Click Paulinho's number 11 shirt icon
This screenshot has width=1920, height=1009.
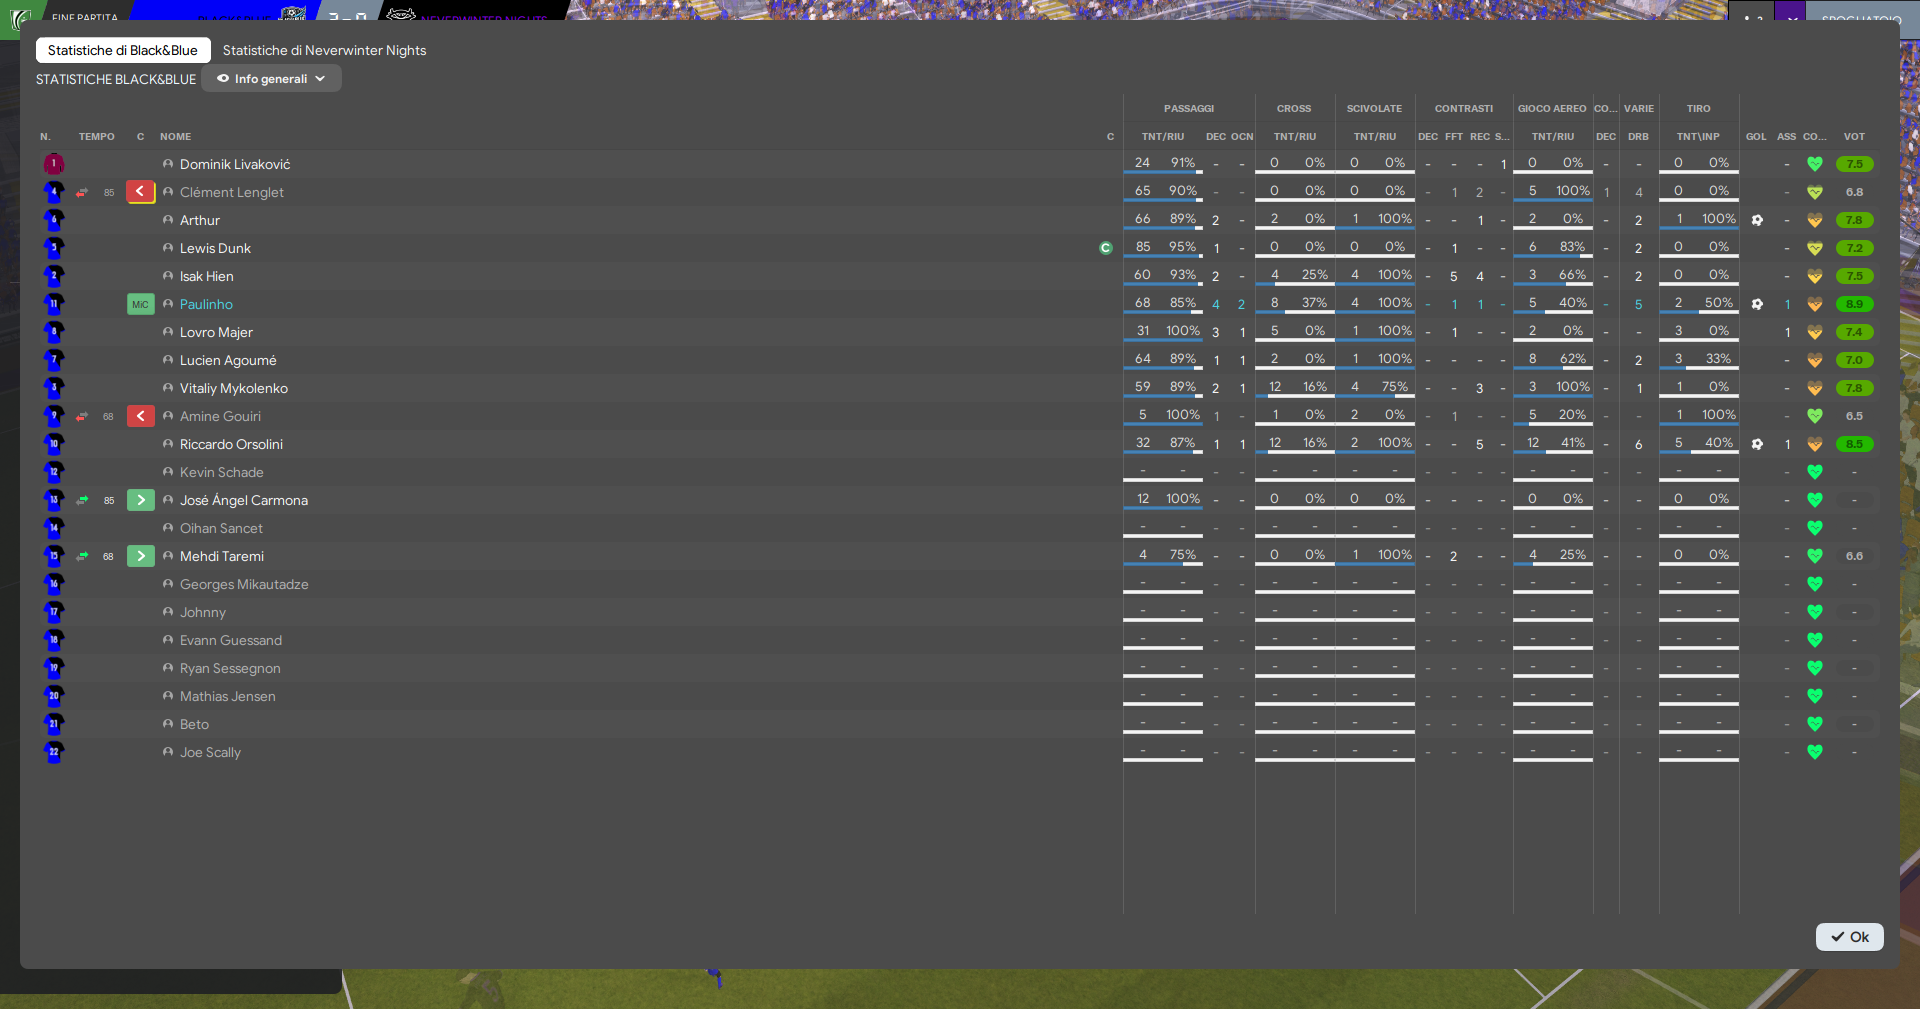54,304
